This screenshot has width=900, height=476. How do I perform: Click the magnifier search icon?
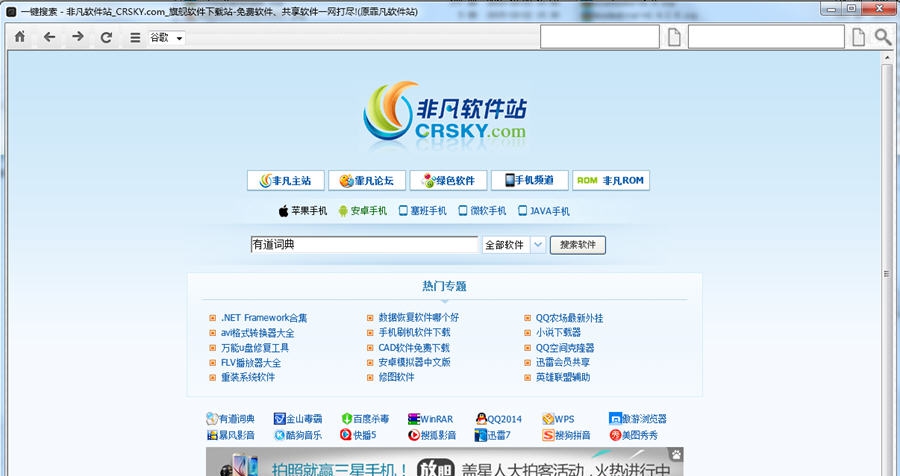883,37
